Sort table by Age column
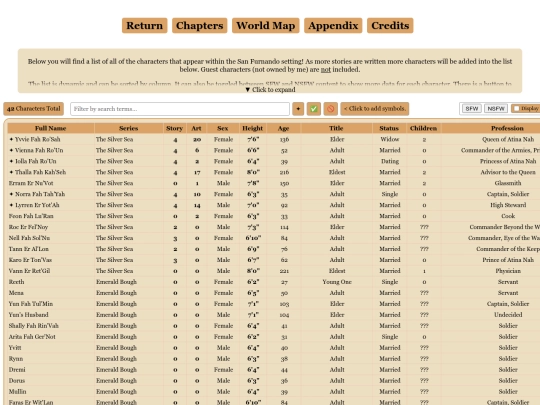 click(x=283, y=128)
